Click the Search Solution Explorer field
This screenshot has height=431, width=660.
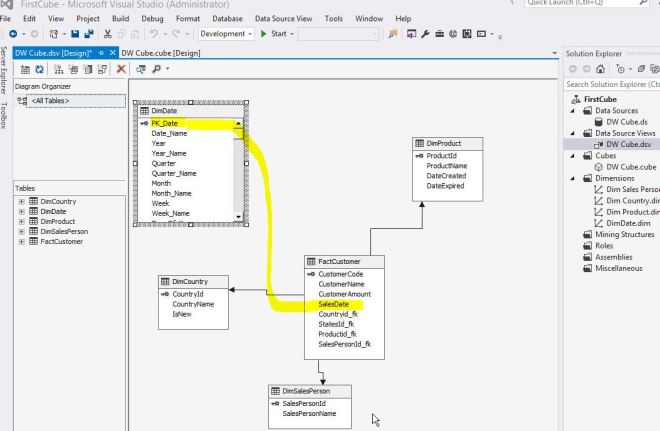click(x=611, y=84)
